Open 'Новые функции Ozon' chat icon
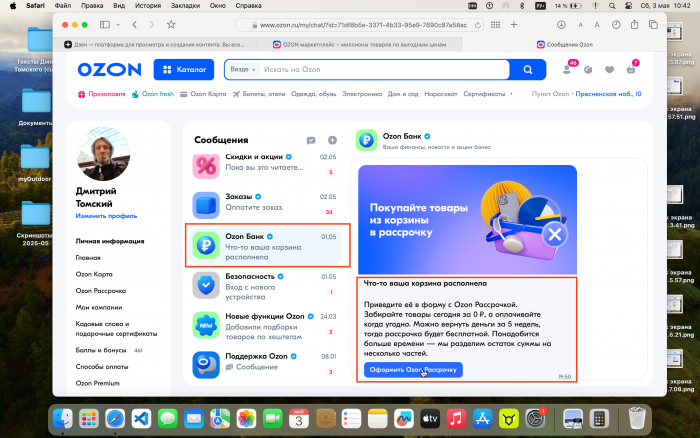 206,325
